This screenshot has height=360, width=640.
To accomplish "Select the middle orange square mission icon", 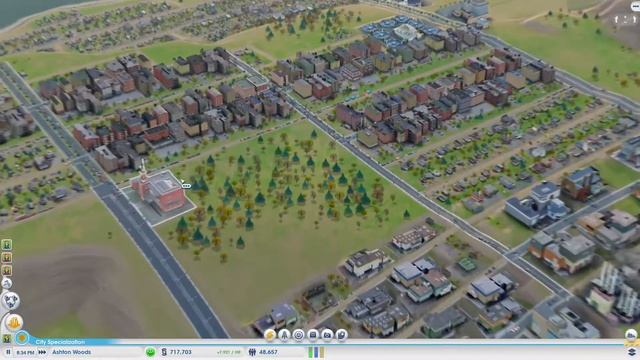I will pos(7,258).
